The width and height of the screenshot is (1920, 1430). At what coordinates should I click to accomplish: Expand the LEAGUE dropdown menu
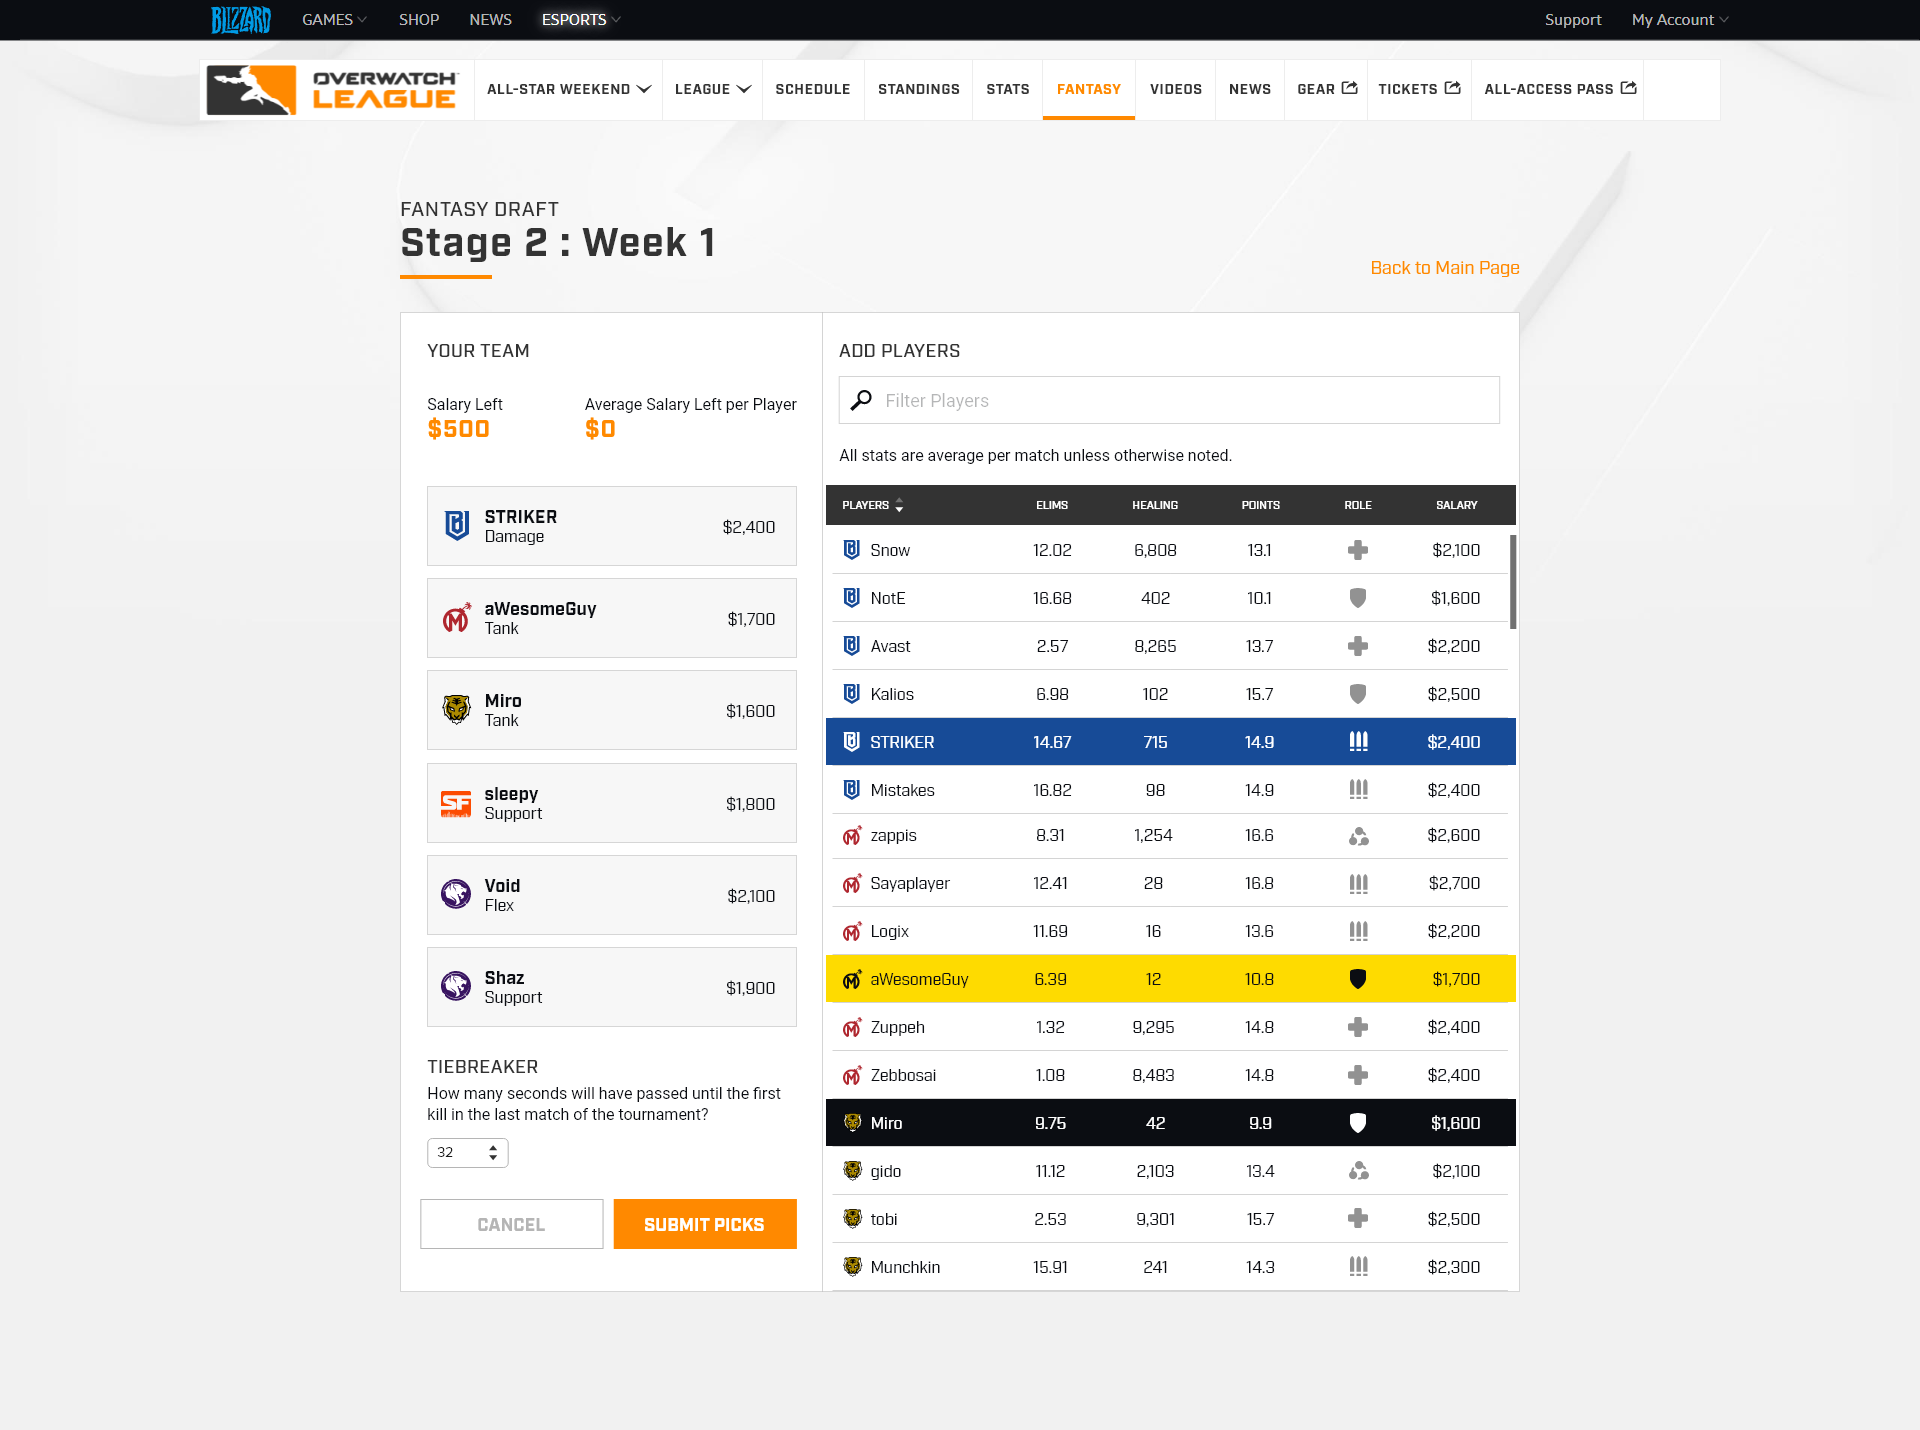[x=711, y=89]
